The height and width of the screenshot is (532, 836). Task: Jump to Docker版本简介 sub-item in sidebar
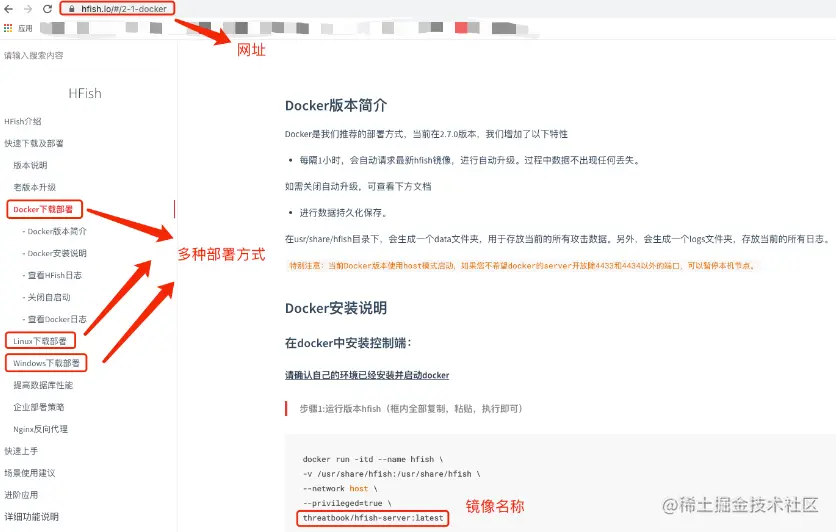click(55, 231)
